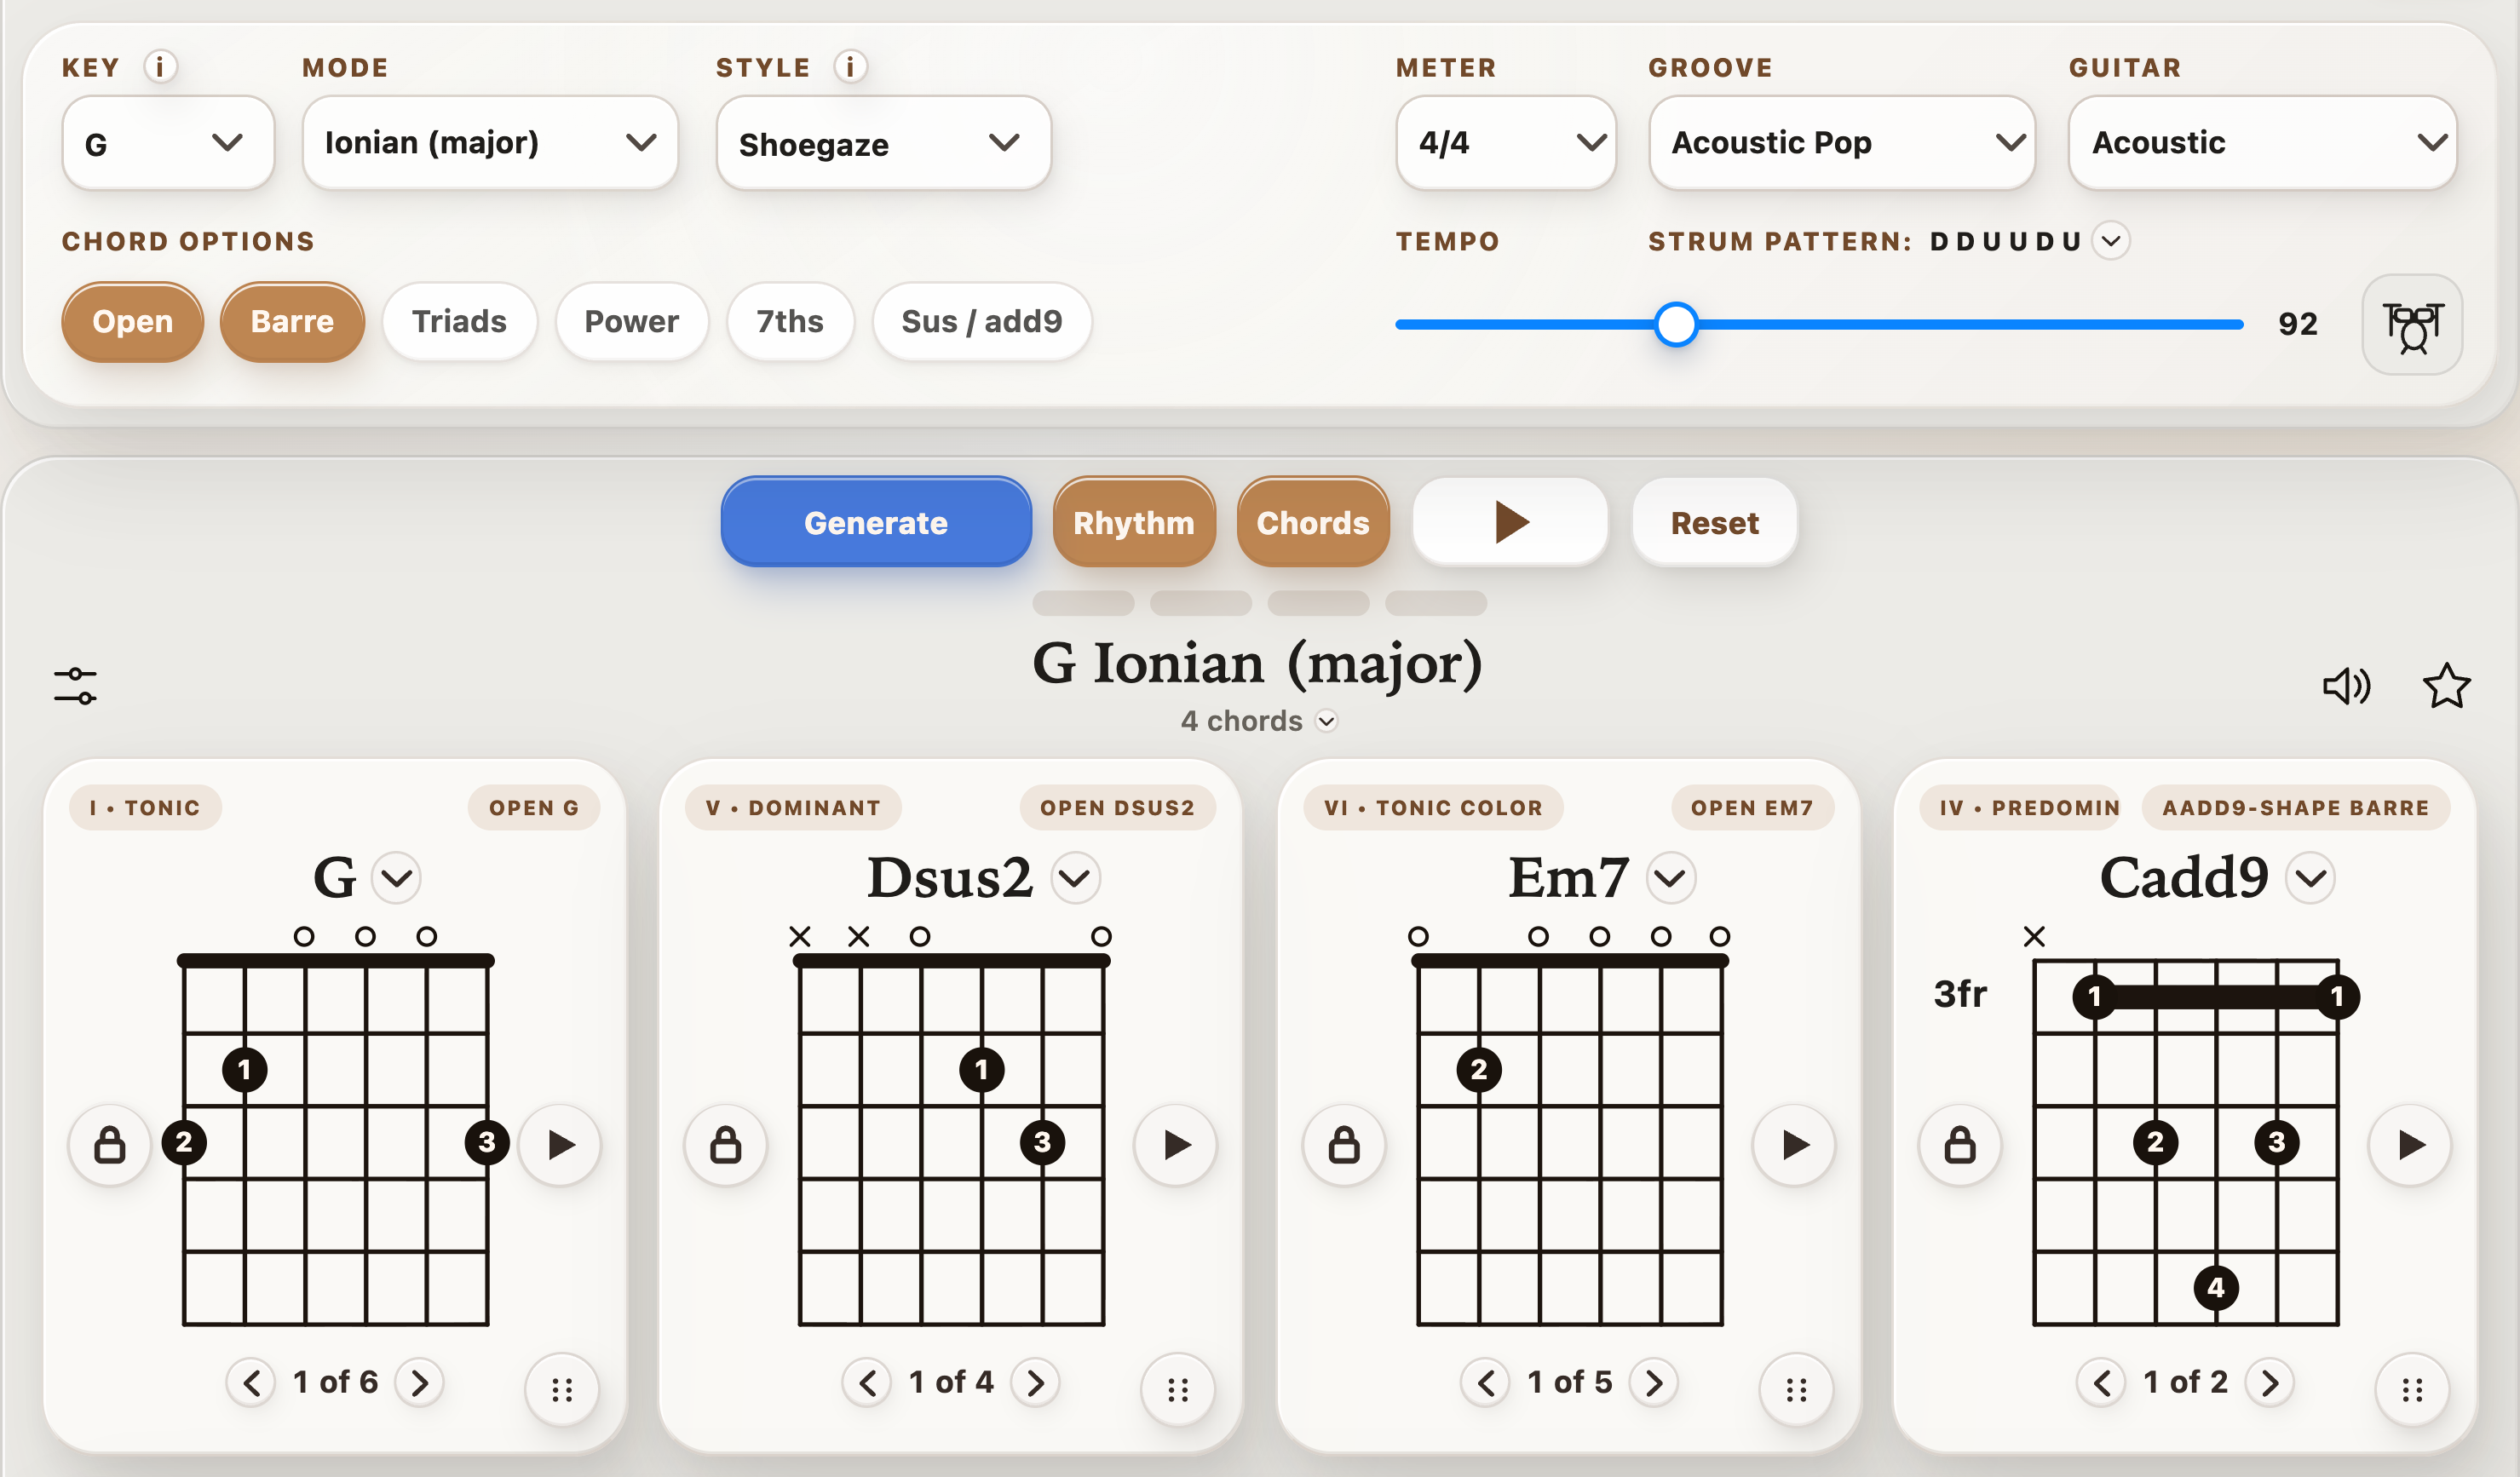Expand the strum pattern chevron
Screen dimensions: 2520x1477
click(x=2111, y=241)
